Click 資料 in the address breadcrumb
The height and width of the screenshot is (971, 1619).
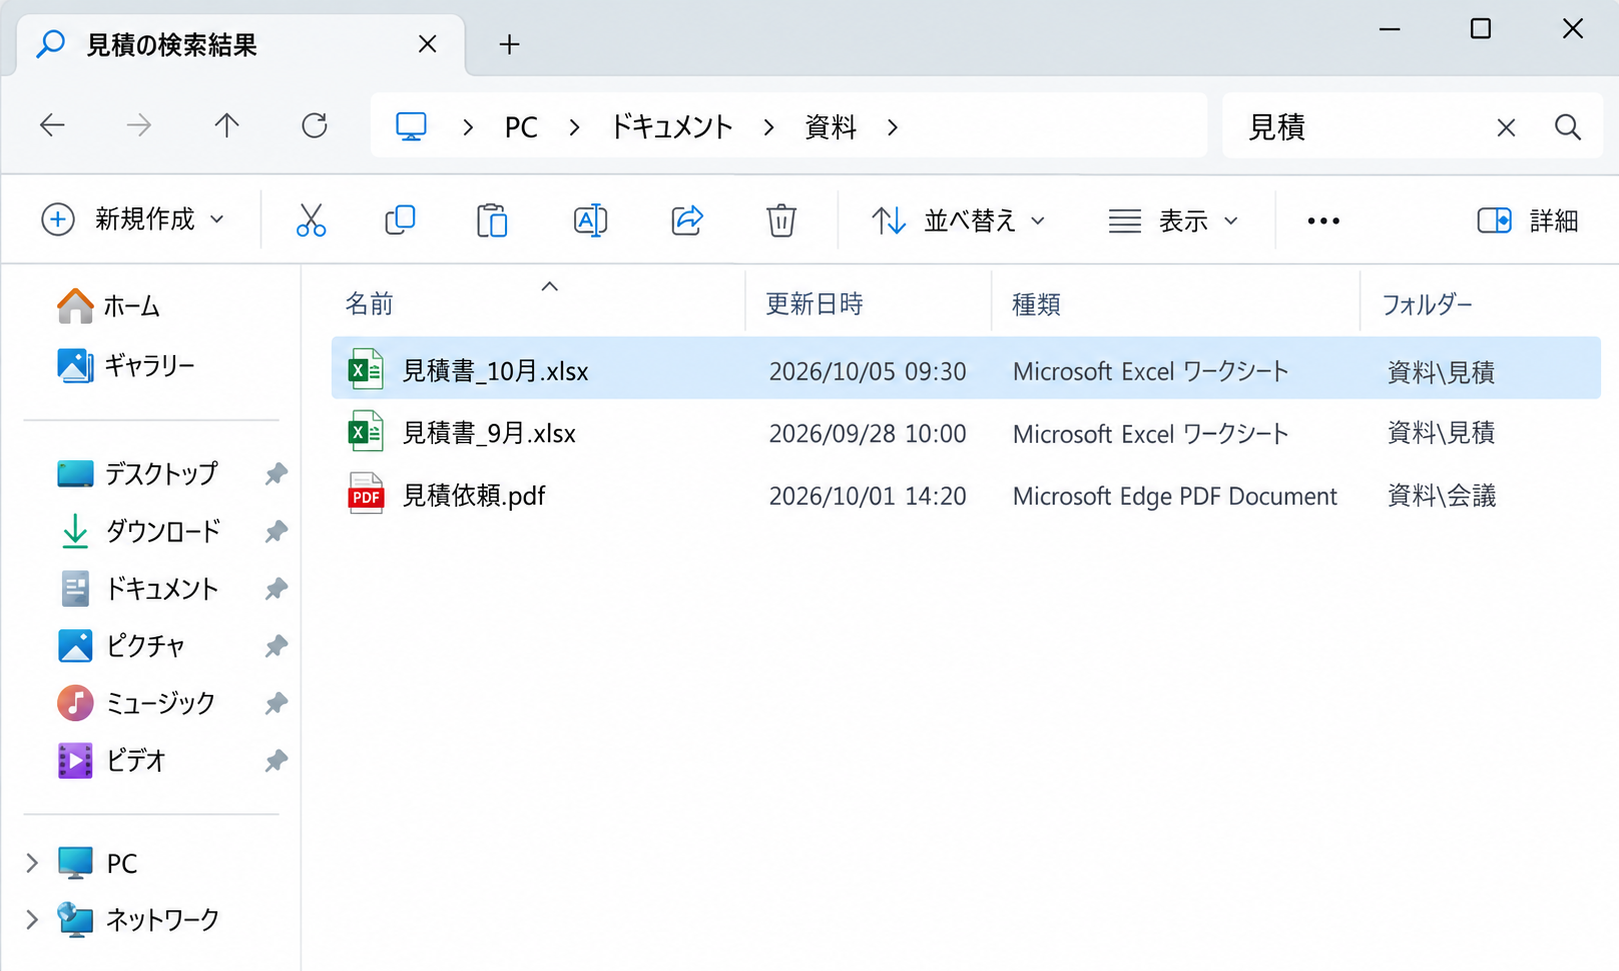click(x=831, y=127)
